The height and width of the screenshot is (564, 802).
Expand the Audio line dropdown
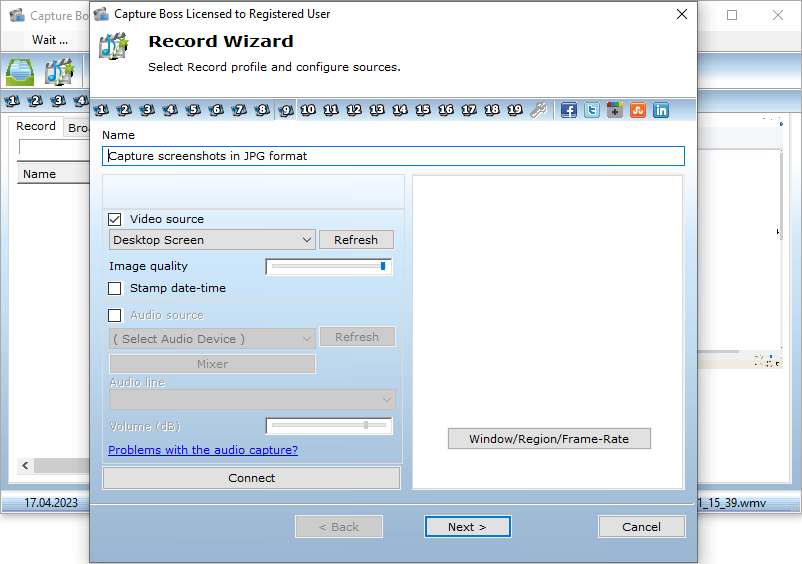coord(252,400)
